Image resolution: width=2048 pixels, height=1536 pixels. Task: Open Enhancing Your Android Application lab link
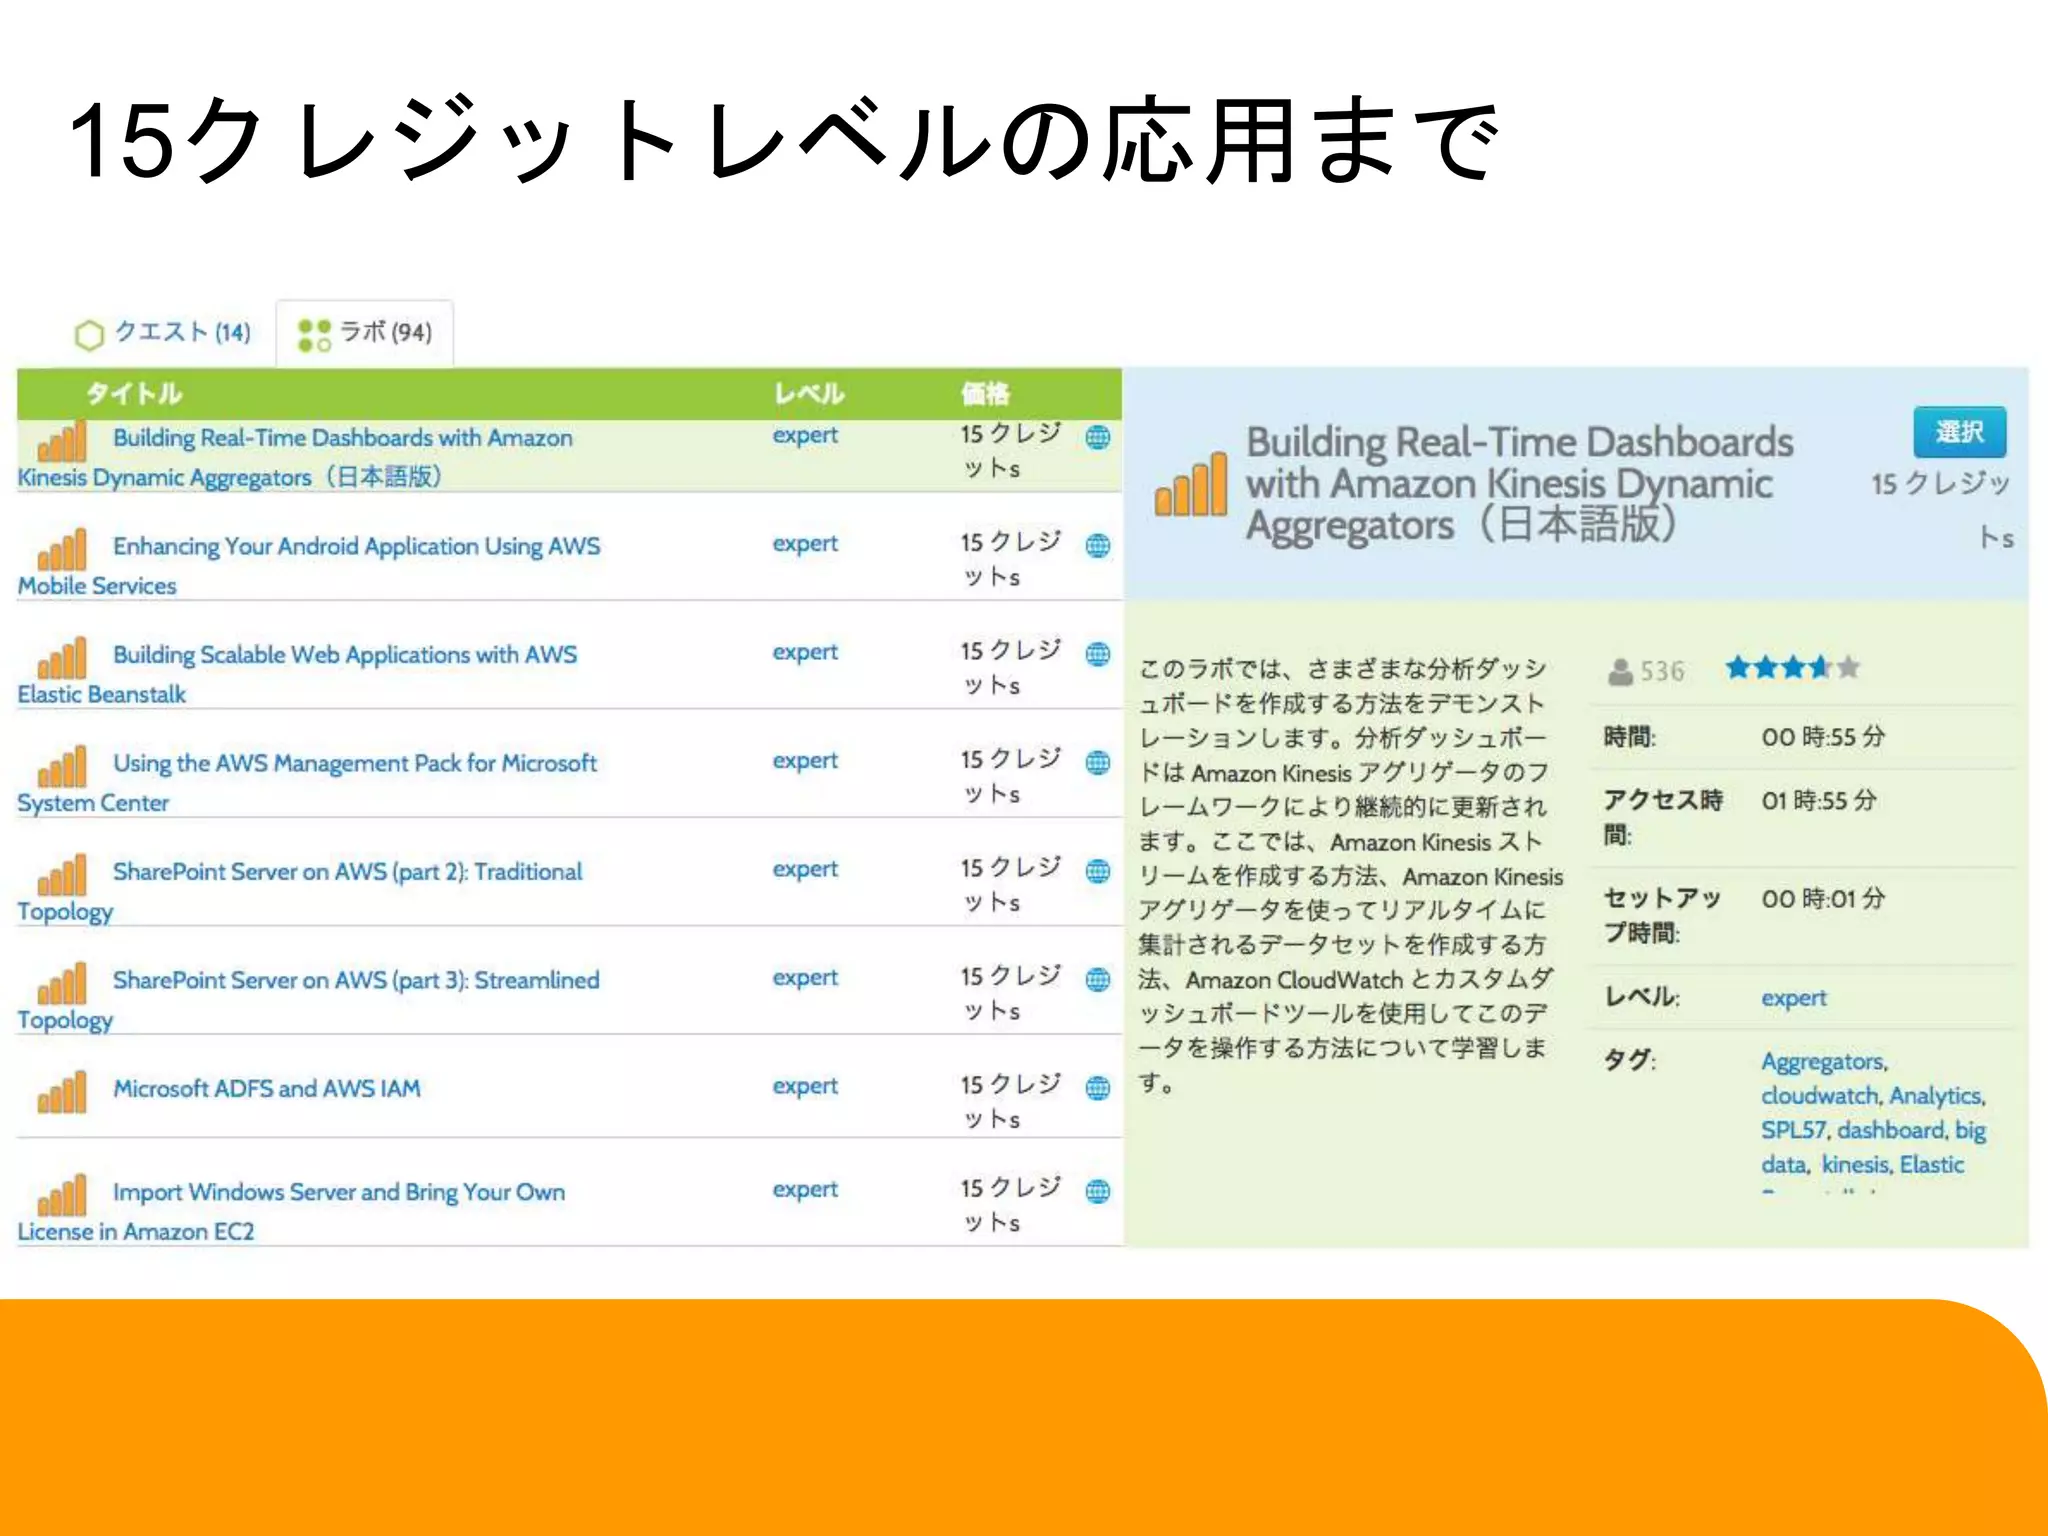309,565
